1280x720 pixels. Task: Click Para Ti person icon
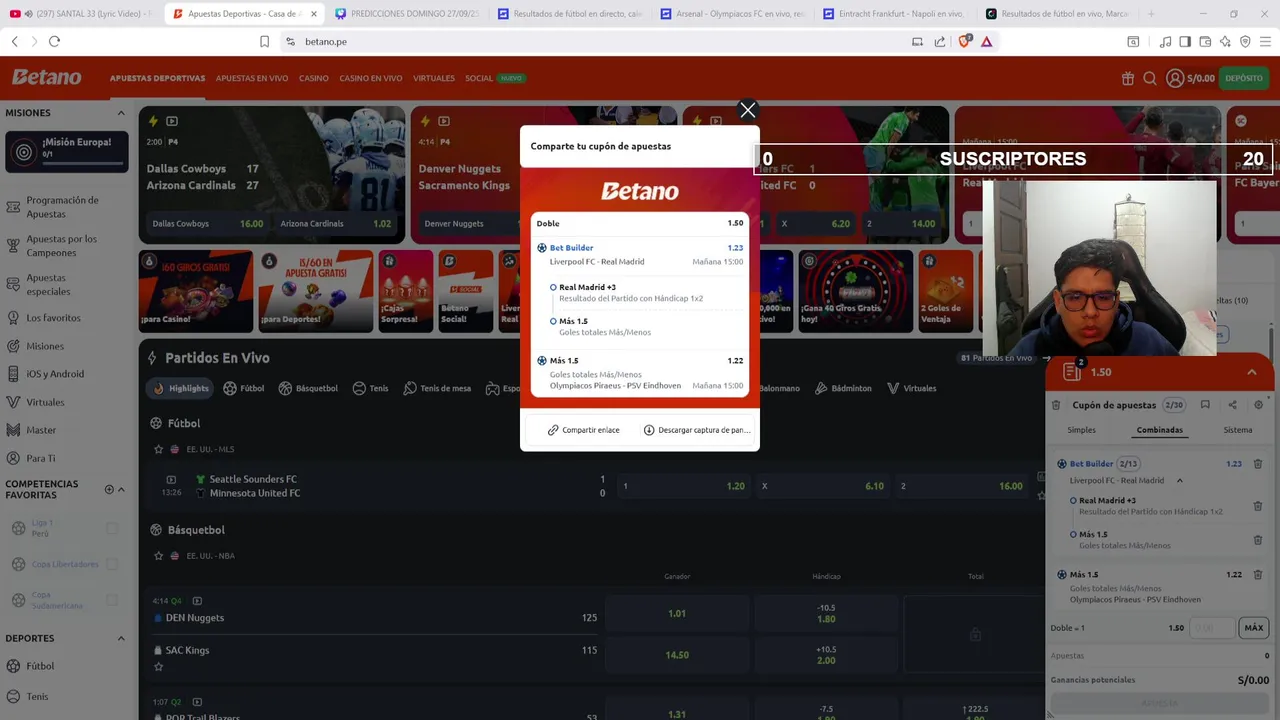point(13,458)
